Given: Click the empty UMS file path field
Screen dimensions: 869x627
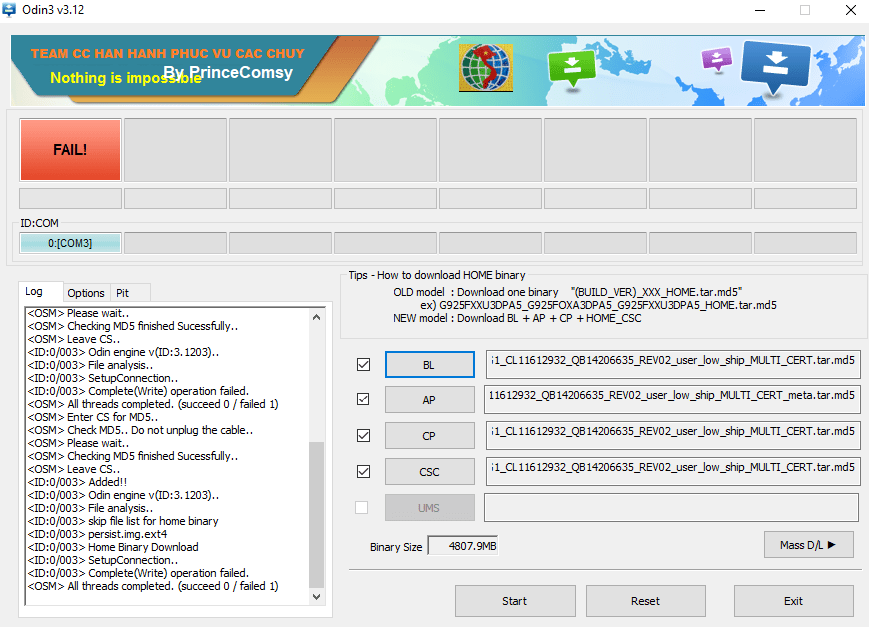Looking at the screenshot, I should pos(671,507).
